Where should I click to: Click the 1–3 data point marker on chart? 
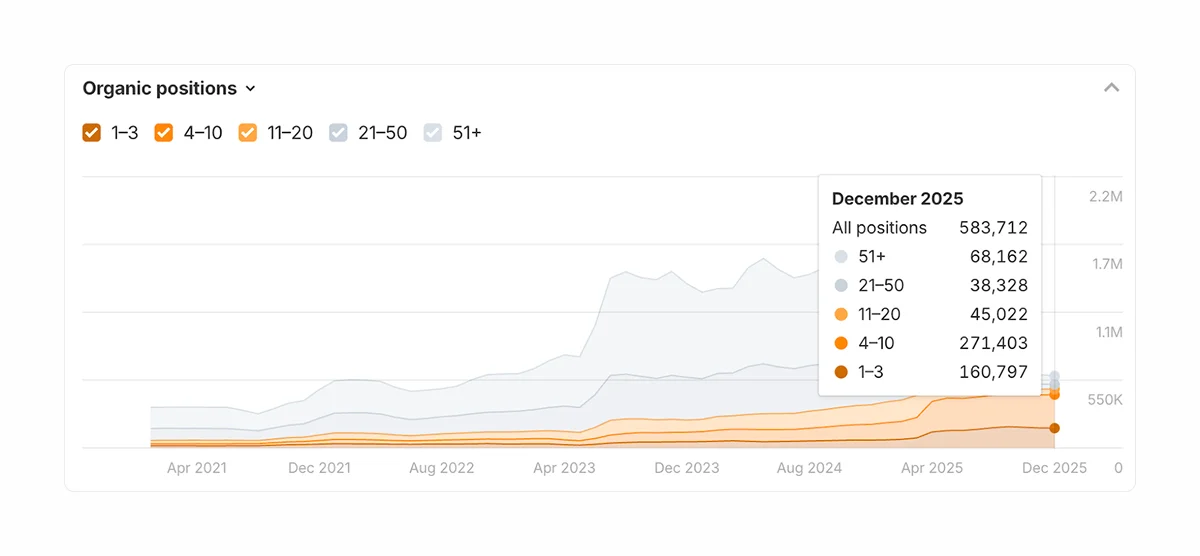click(1054, 428)
